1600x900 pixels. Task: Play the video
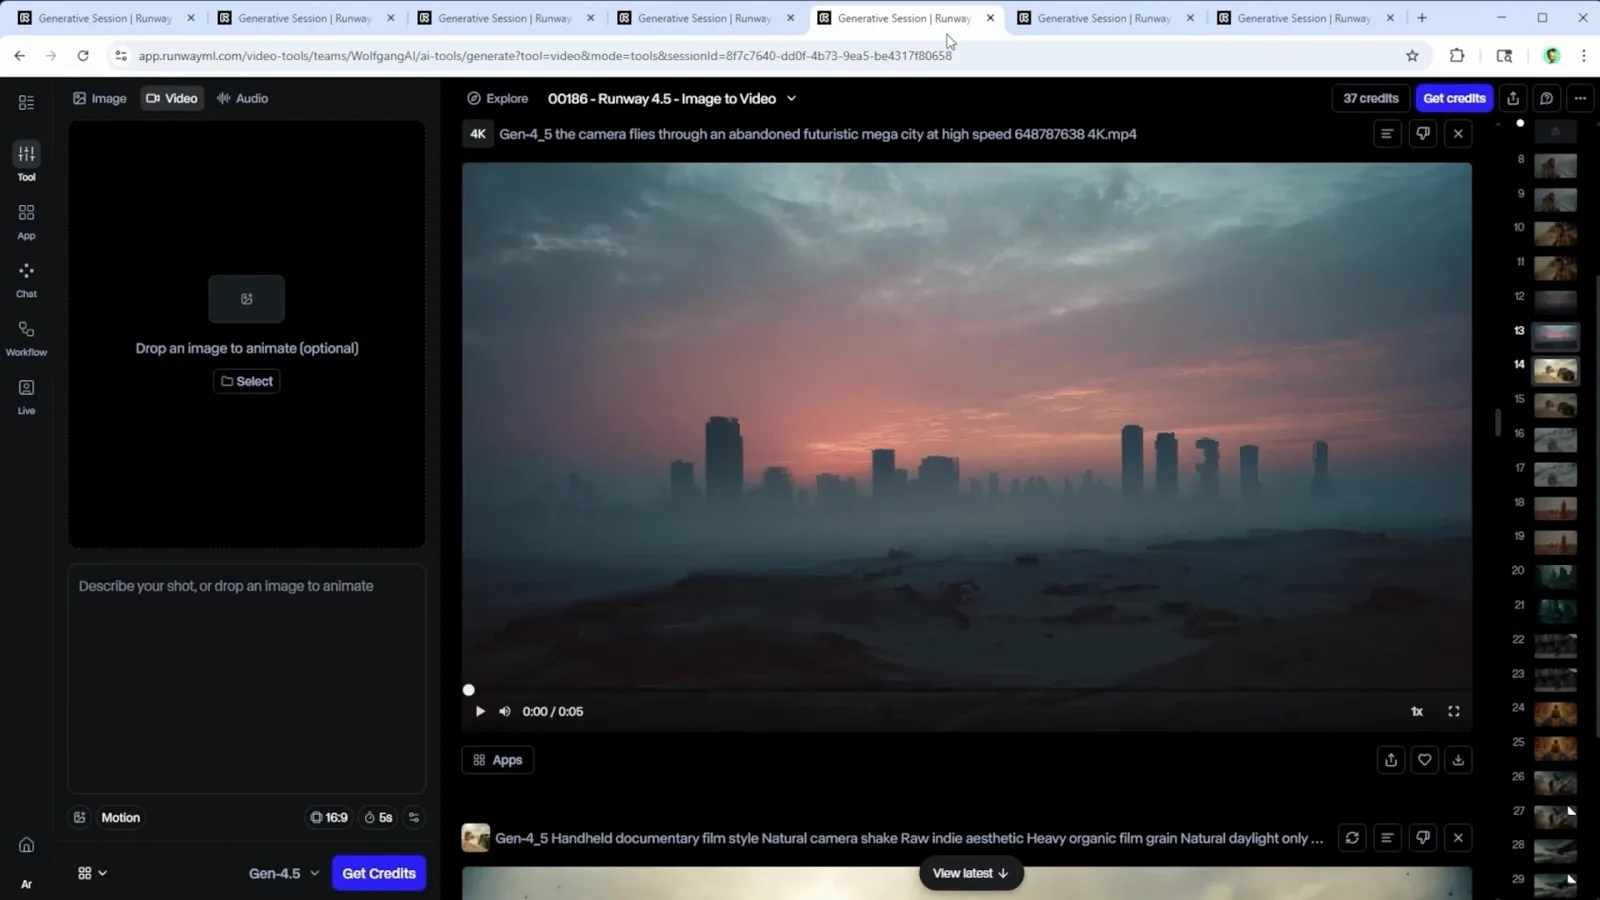click(x=480, y=711)
